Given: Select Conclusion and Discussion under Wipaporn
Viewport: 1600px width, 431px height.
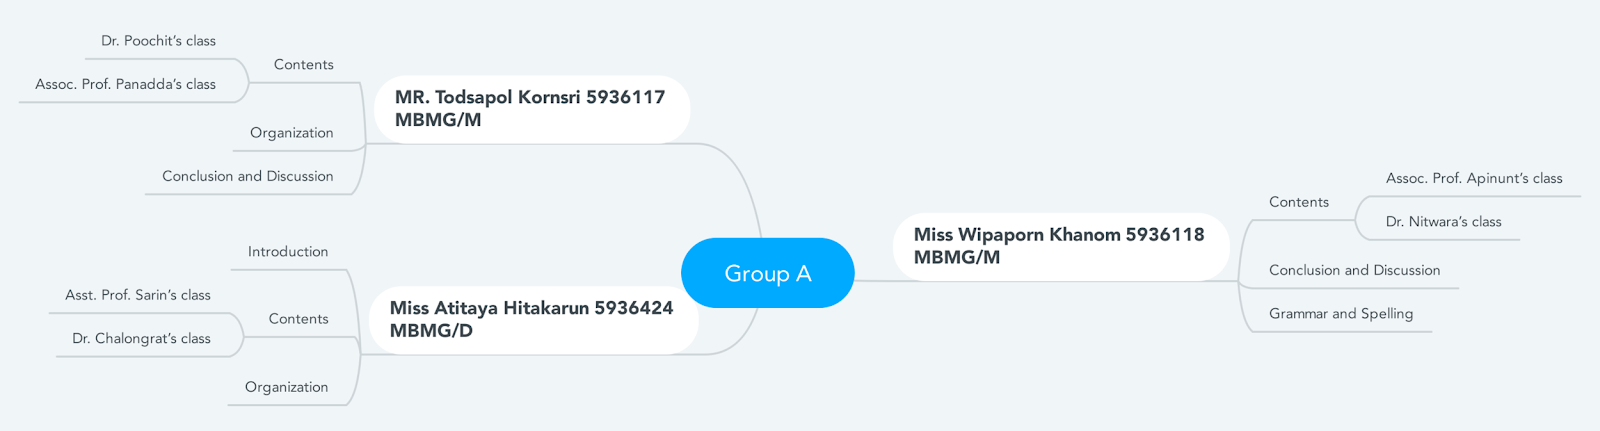Looking at the screenshot, I should (x=1355, y=270).
